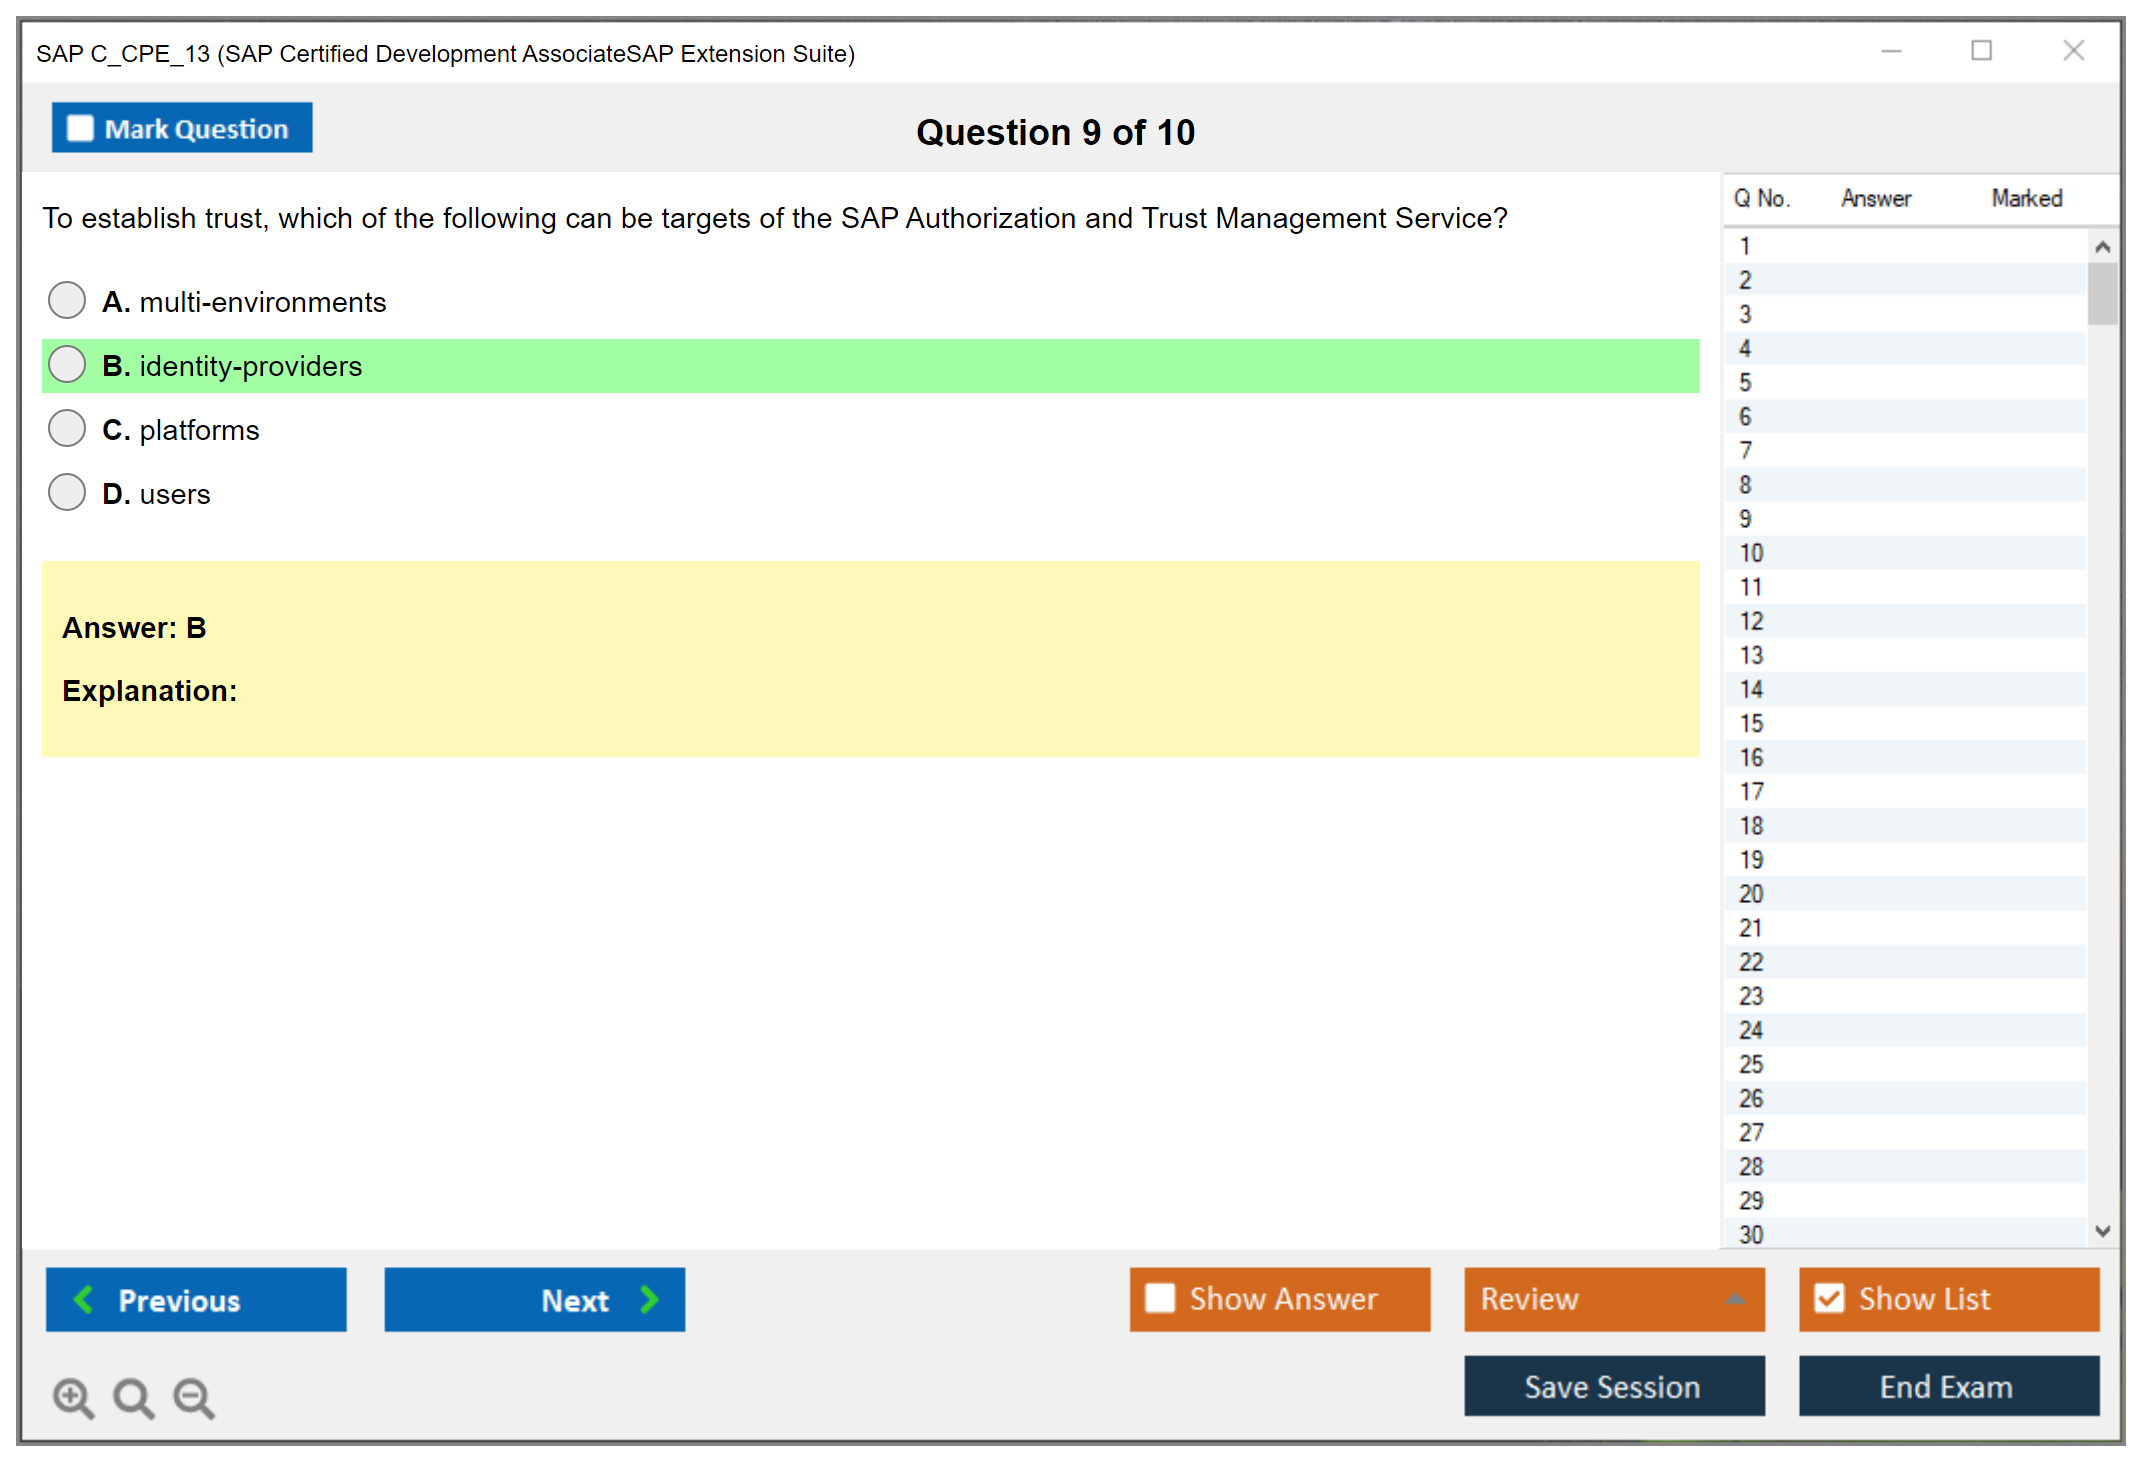The width and height of the screenshot is (2150, 1470).
Task: Jump to question 15 in list
Action: [x=1751, y=723]
